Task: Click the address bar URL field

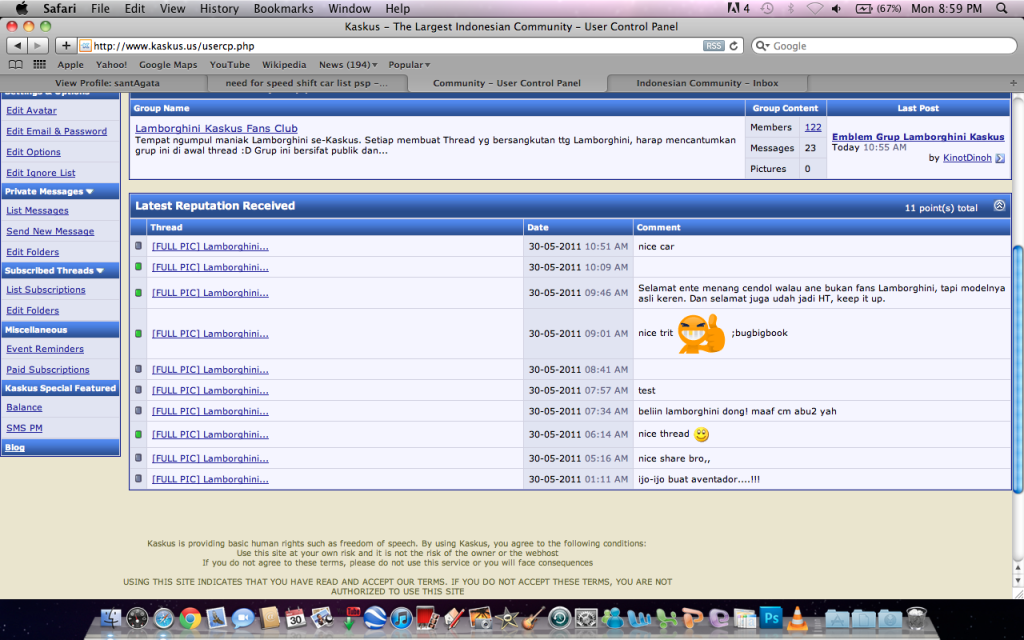Action: [x=410, y=46]
